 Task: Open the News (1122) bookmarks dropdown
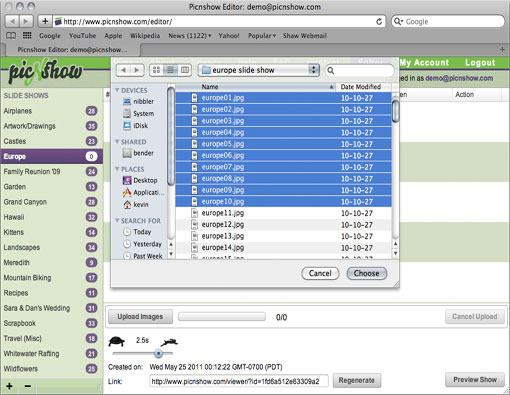[x=190, y=36]
